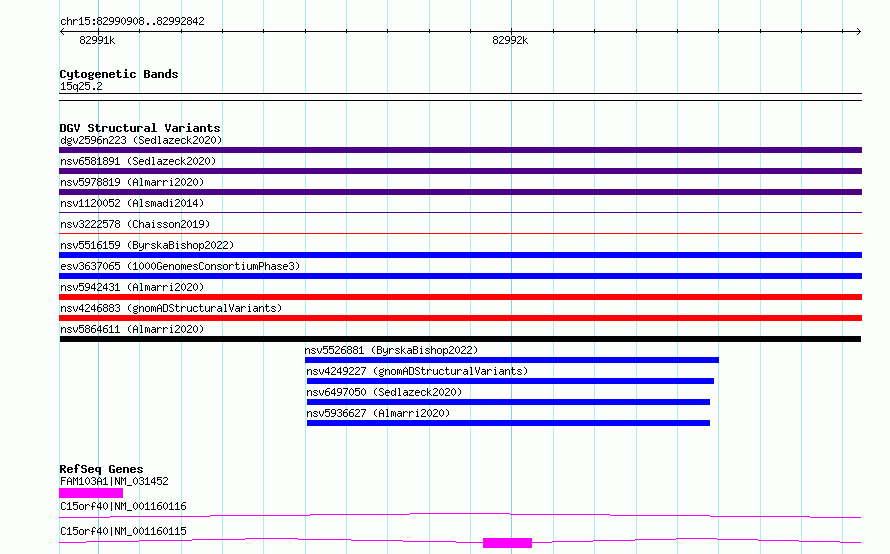Click the right arrow end of the ruler

[858, 31]
